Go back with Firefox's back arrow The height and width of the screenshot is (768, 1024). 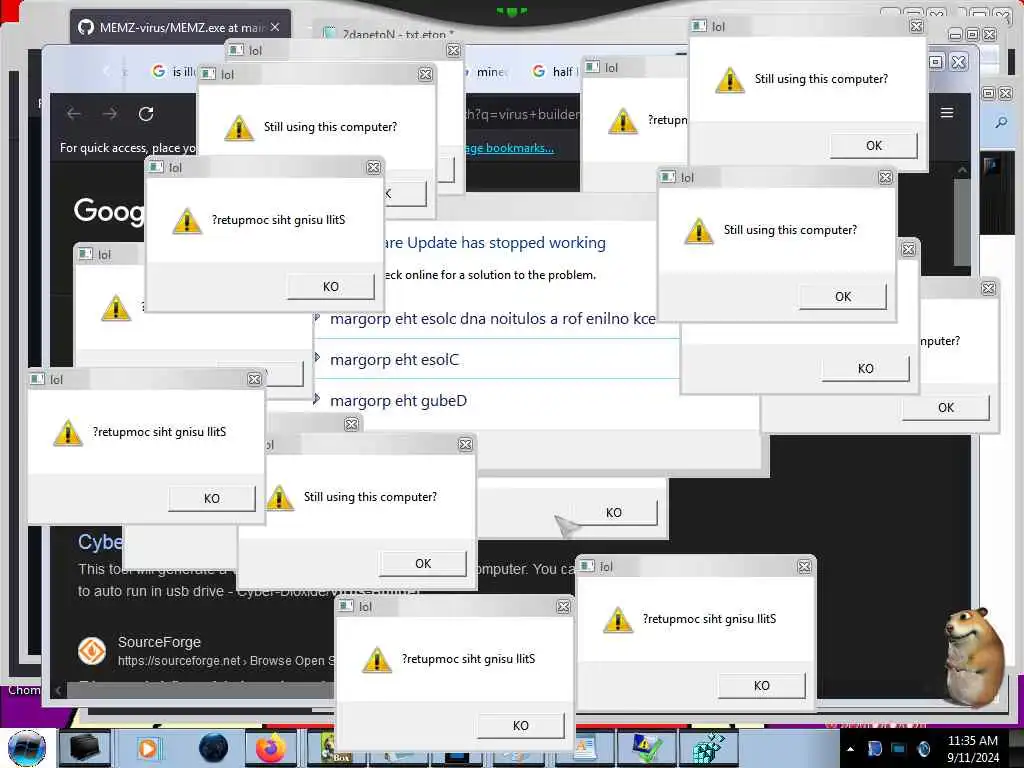click(x=74, y=114)
